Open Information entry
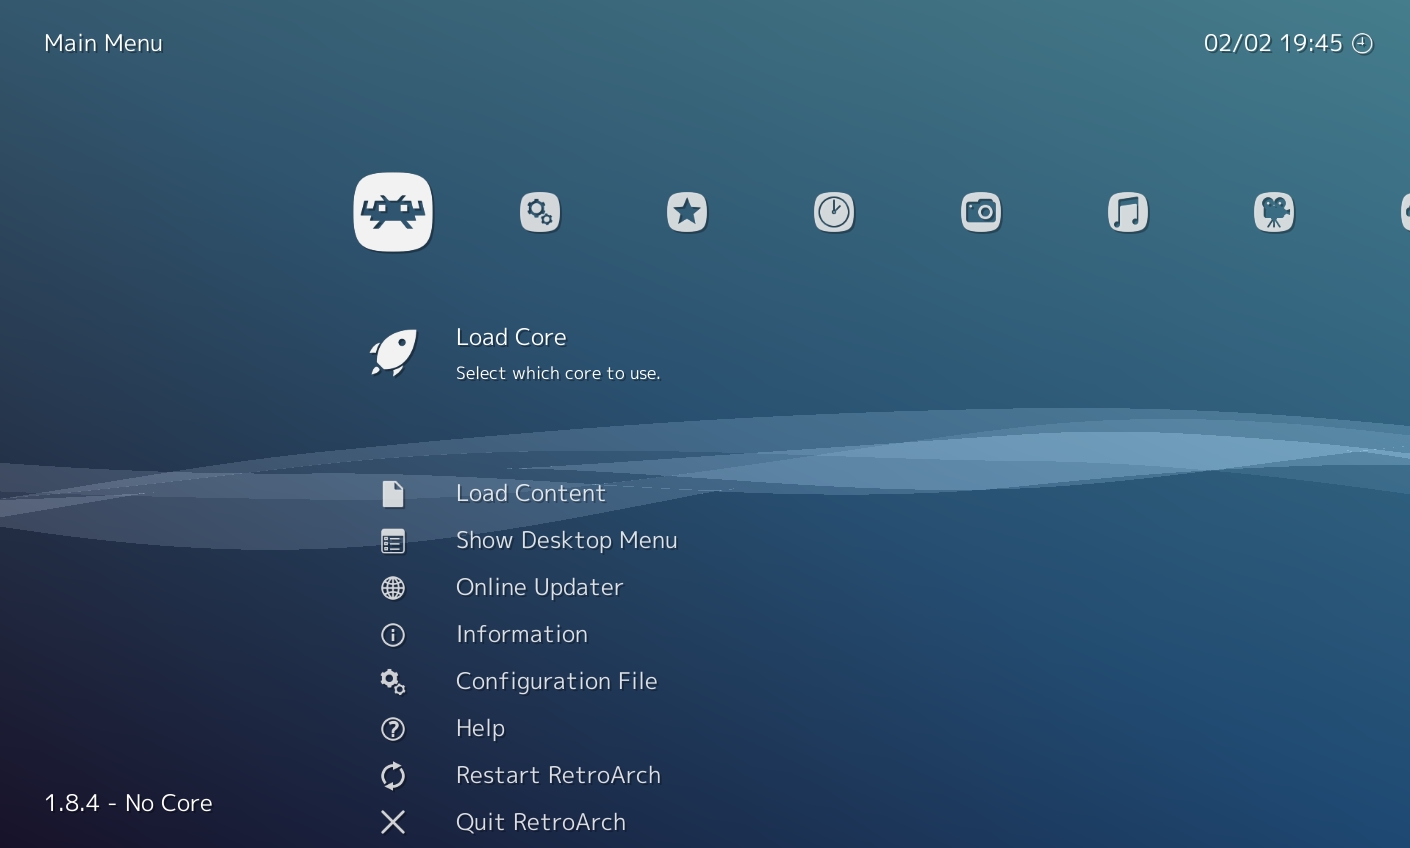The width and height of the screenshot is (1410, 848). [x=521, y=634]
